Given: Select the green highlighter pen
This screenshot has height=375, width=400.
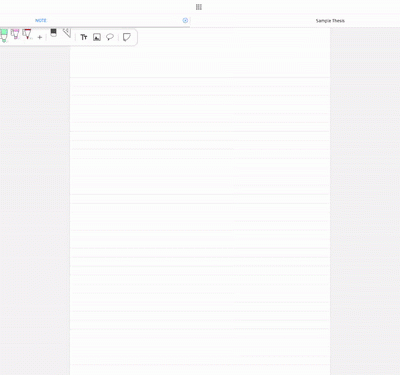Looking at the screenshot, I should coord(4,36).
